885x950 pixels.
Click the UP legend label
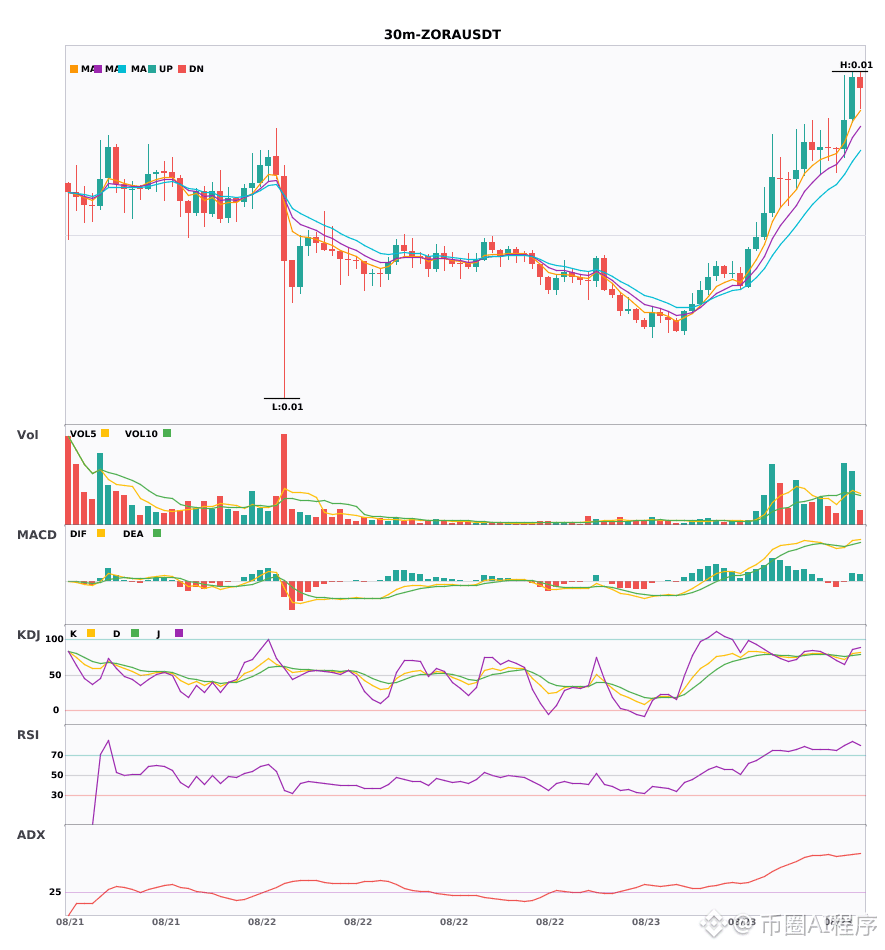point(166,69)
